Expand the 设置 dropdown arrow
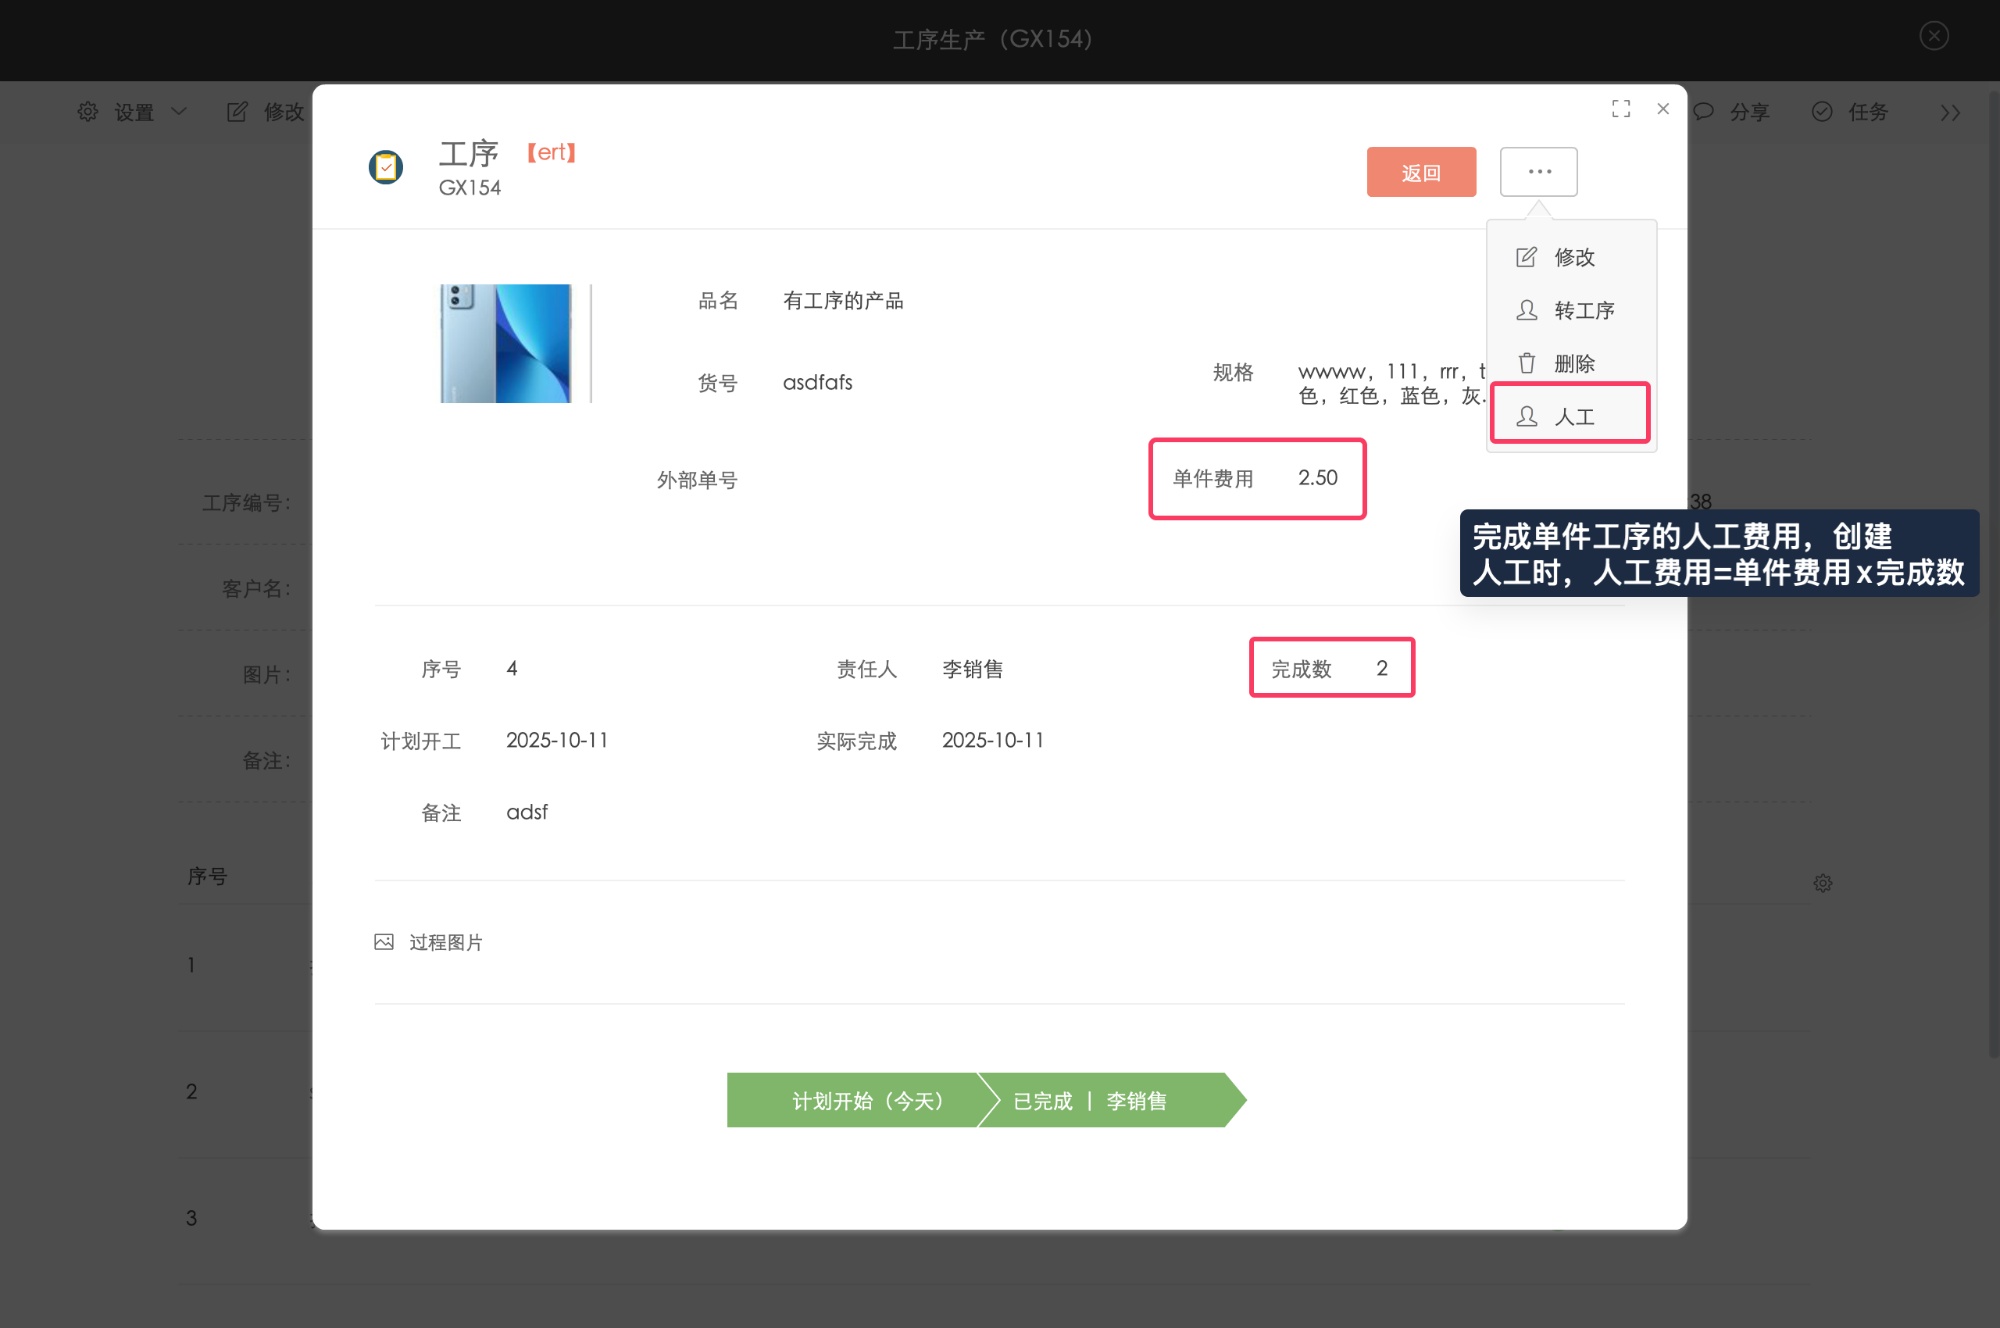This screenshot has height=1328, width=2000. (x=179, y=112)
